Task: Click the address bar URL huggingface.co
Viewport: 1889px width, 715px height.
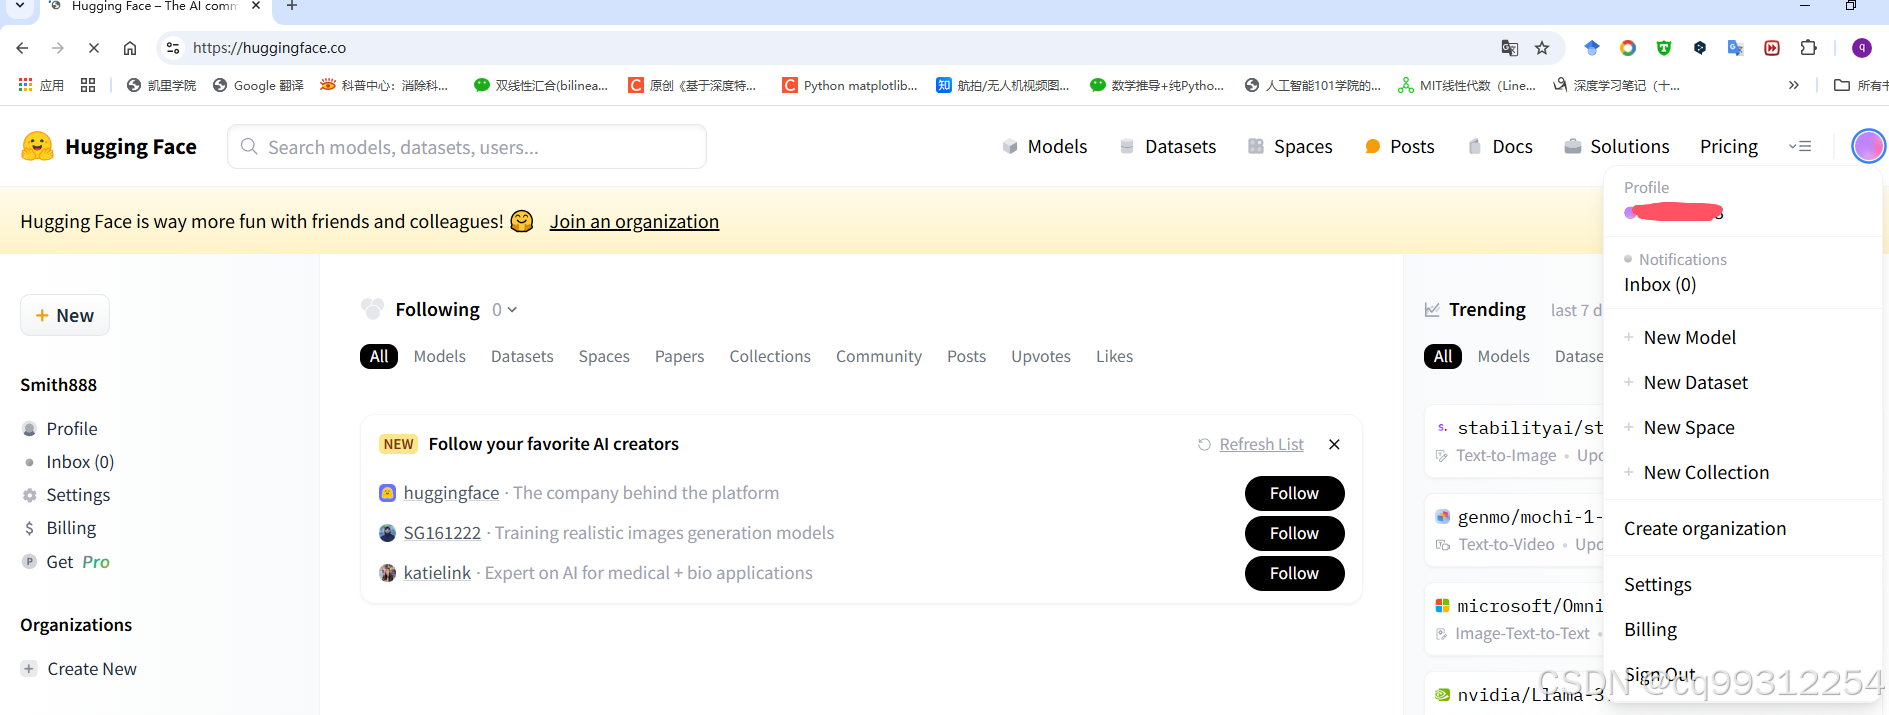Action: point(269,48)
